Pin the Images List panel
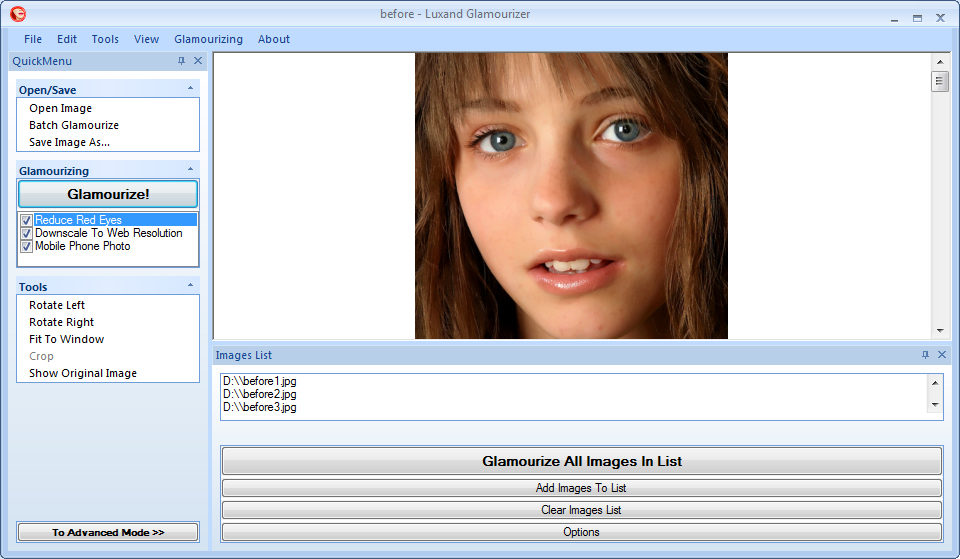 coord(925,355)
